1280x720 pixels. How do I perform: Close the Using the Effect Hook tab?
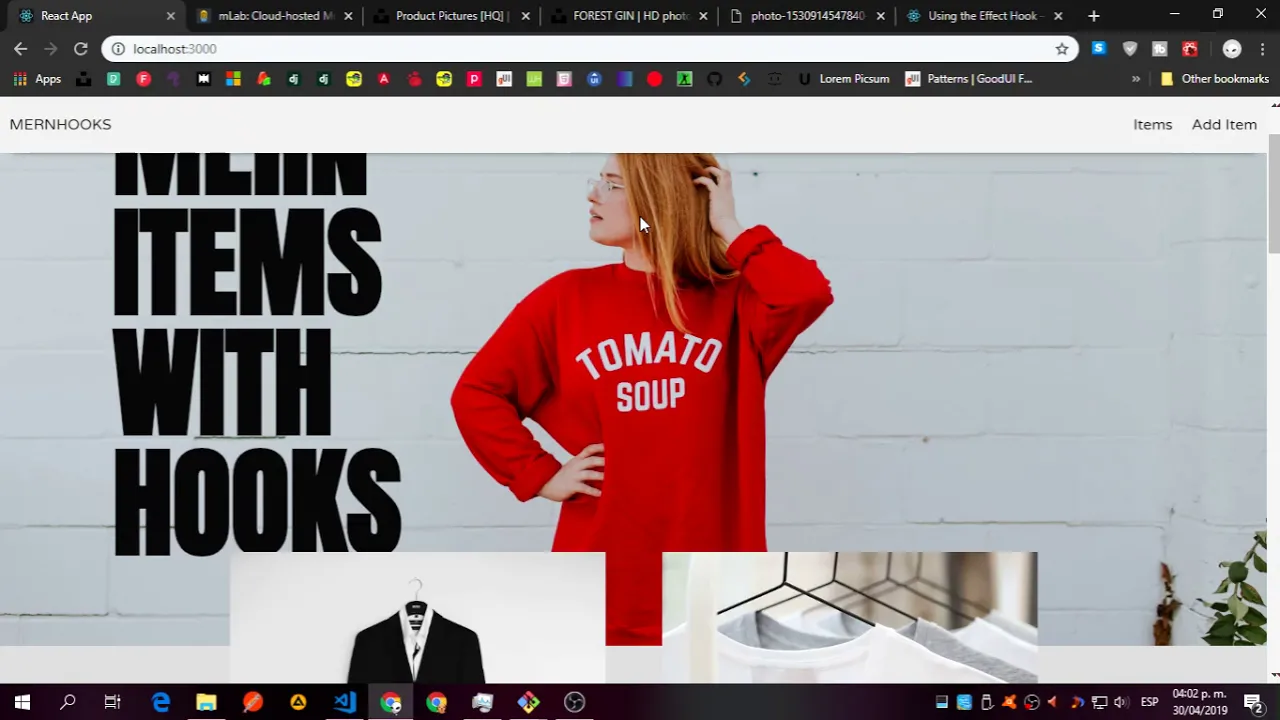click(1058, 15)
